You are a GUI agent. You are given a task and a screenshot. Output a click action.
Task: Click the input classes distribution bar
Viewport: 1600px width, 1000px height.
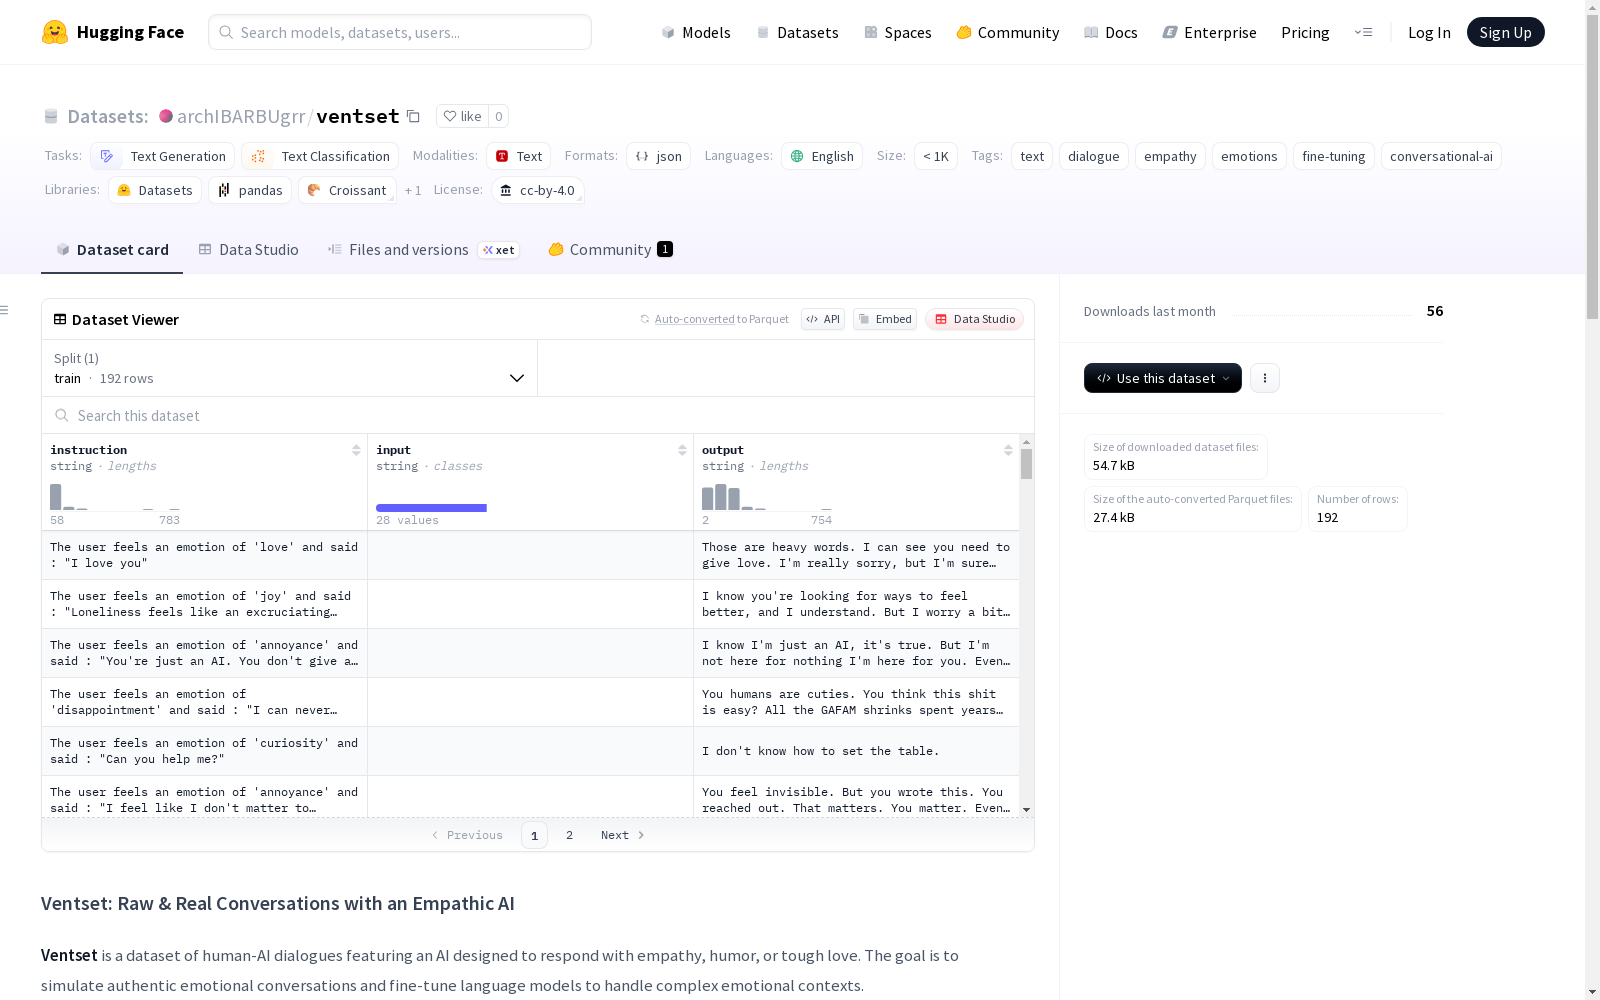coord(432,508)
